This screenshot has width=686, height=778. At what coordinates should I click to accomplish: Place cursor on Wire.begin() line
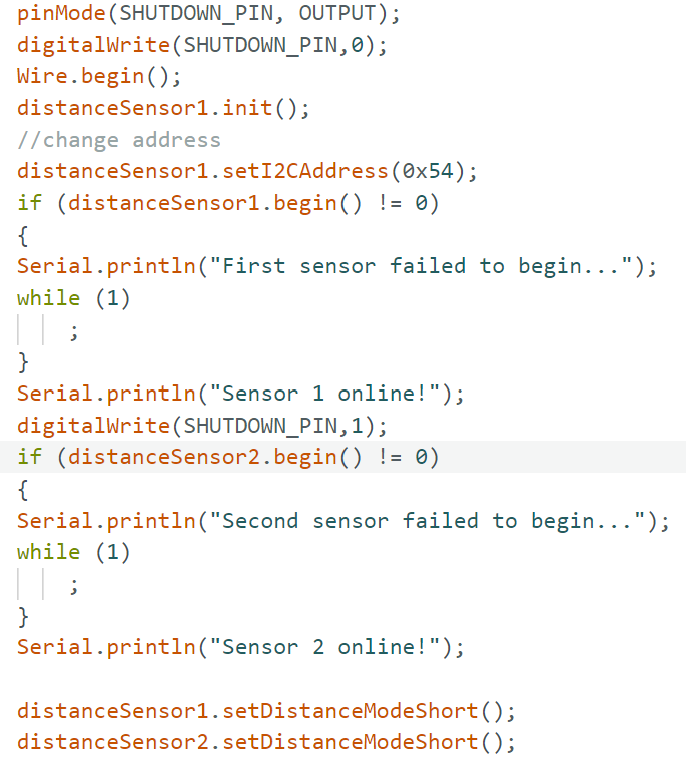99,76
